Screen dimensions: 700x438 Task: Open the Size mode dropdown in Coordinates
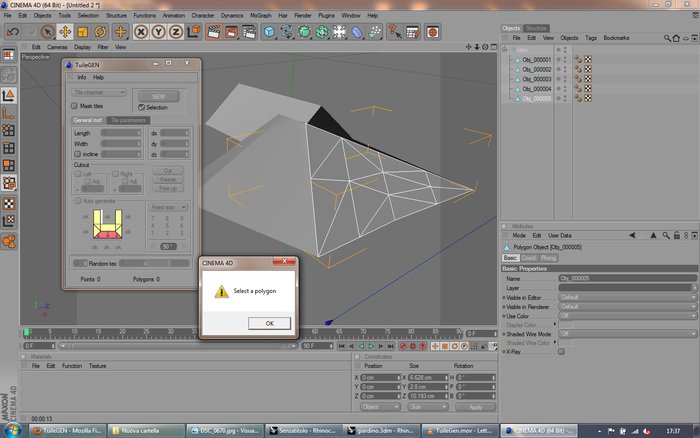coord(428,407)
